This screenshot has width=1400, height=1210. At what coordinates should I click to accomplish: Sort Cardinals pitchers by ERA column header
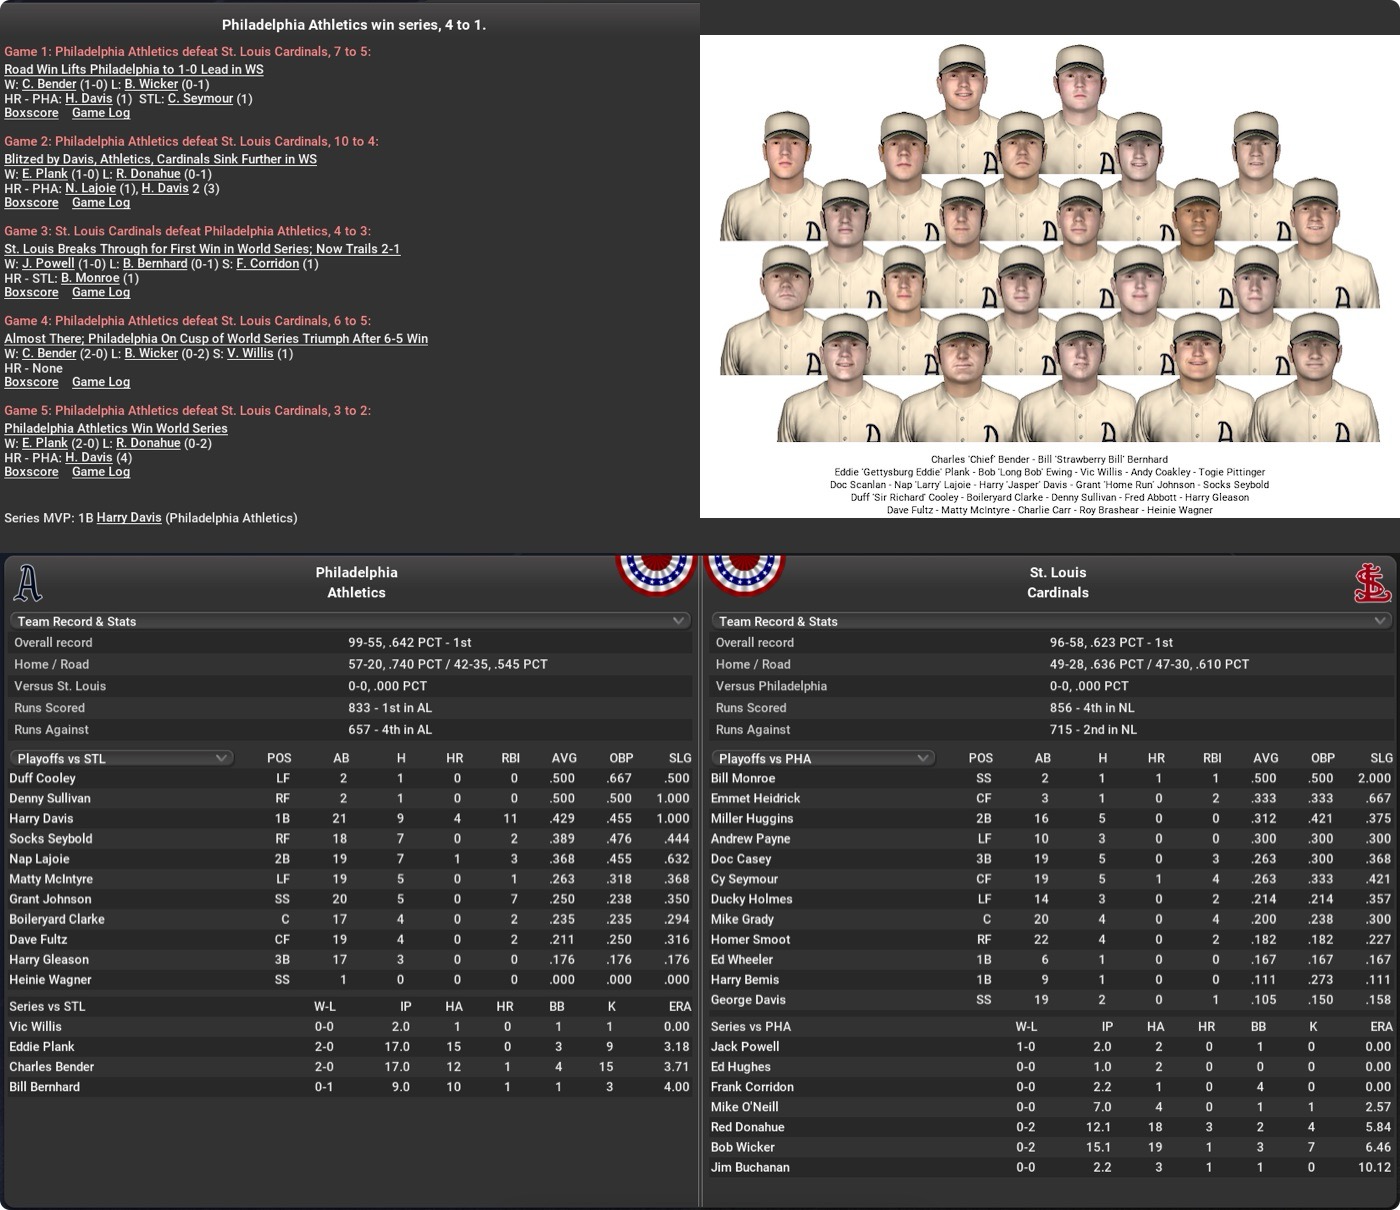[x=1380, y=1027]
